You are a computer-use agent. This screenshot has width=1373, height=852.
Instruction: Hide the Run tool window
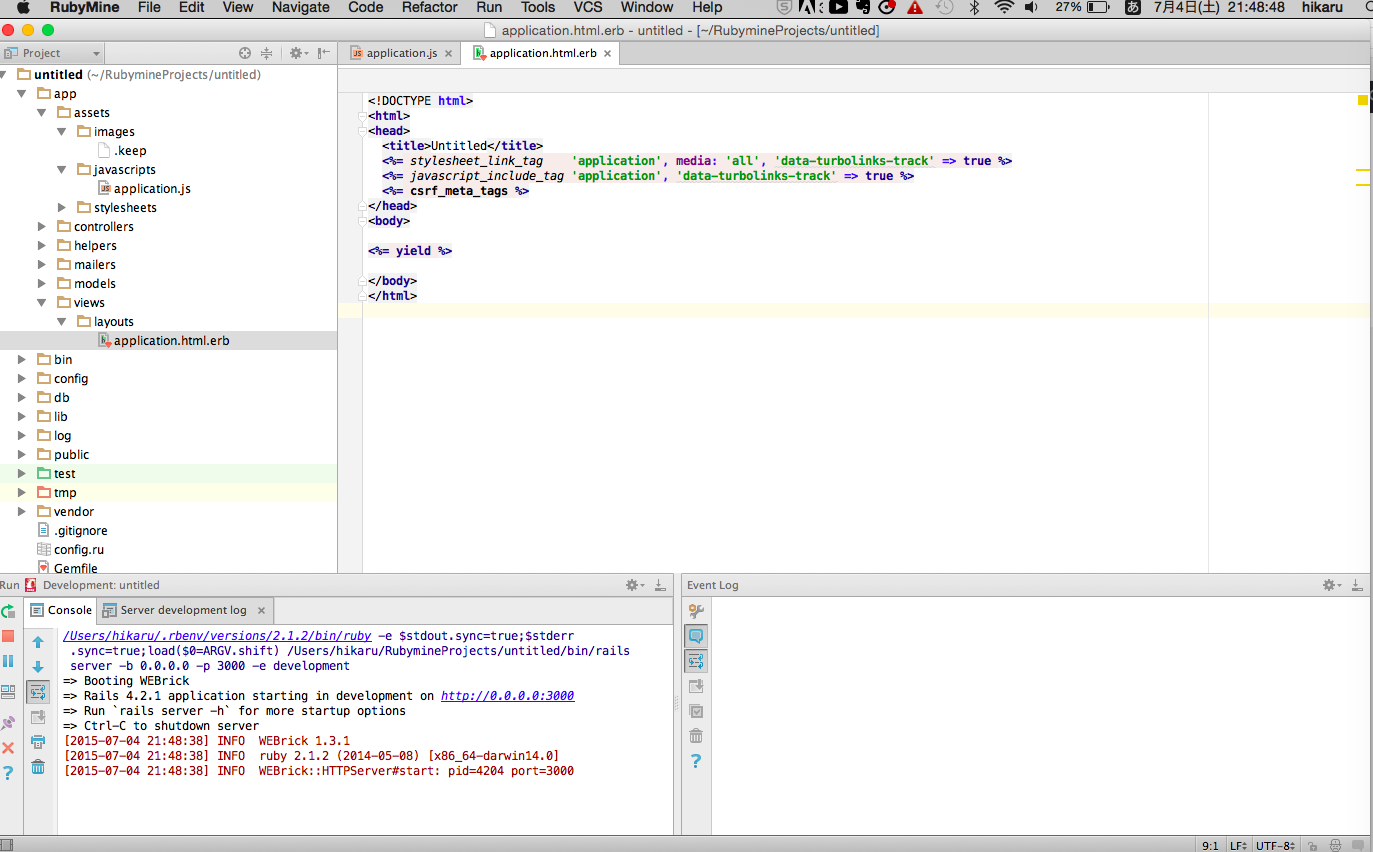tap(660, 585)
